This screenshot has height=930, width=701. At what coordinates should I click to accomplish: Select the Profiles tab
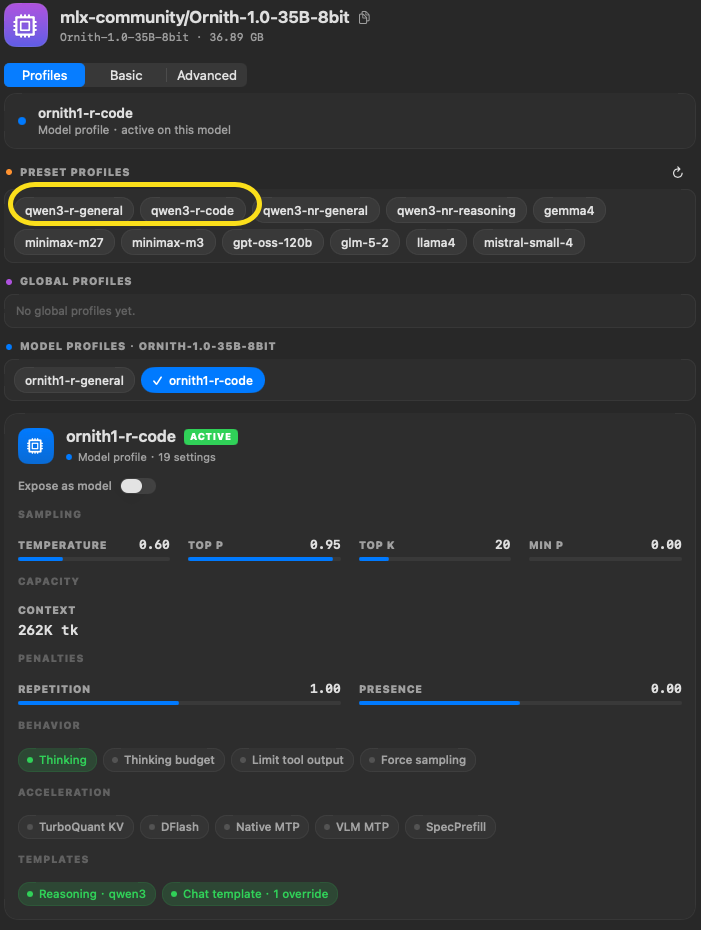44,75
